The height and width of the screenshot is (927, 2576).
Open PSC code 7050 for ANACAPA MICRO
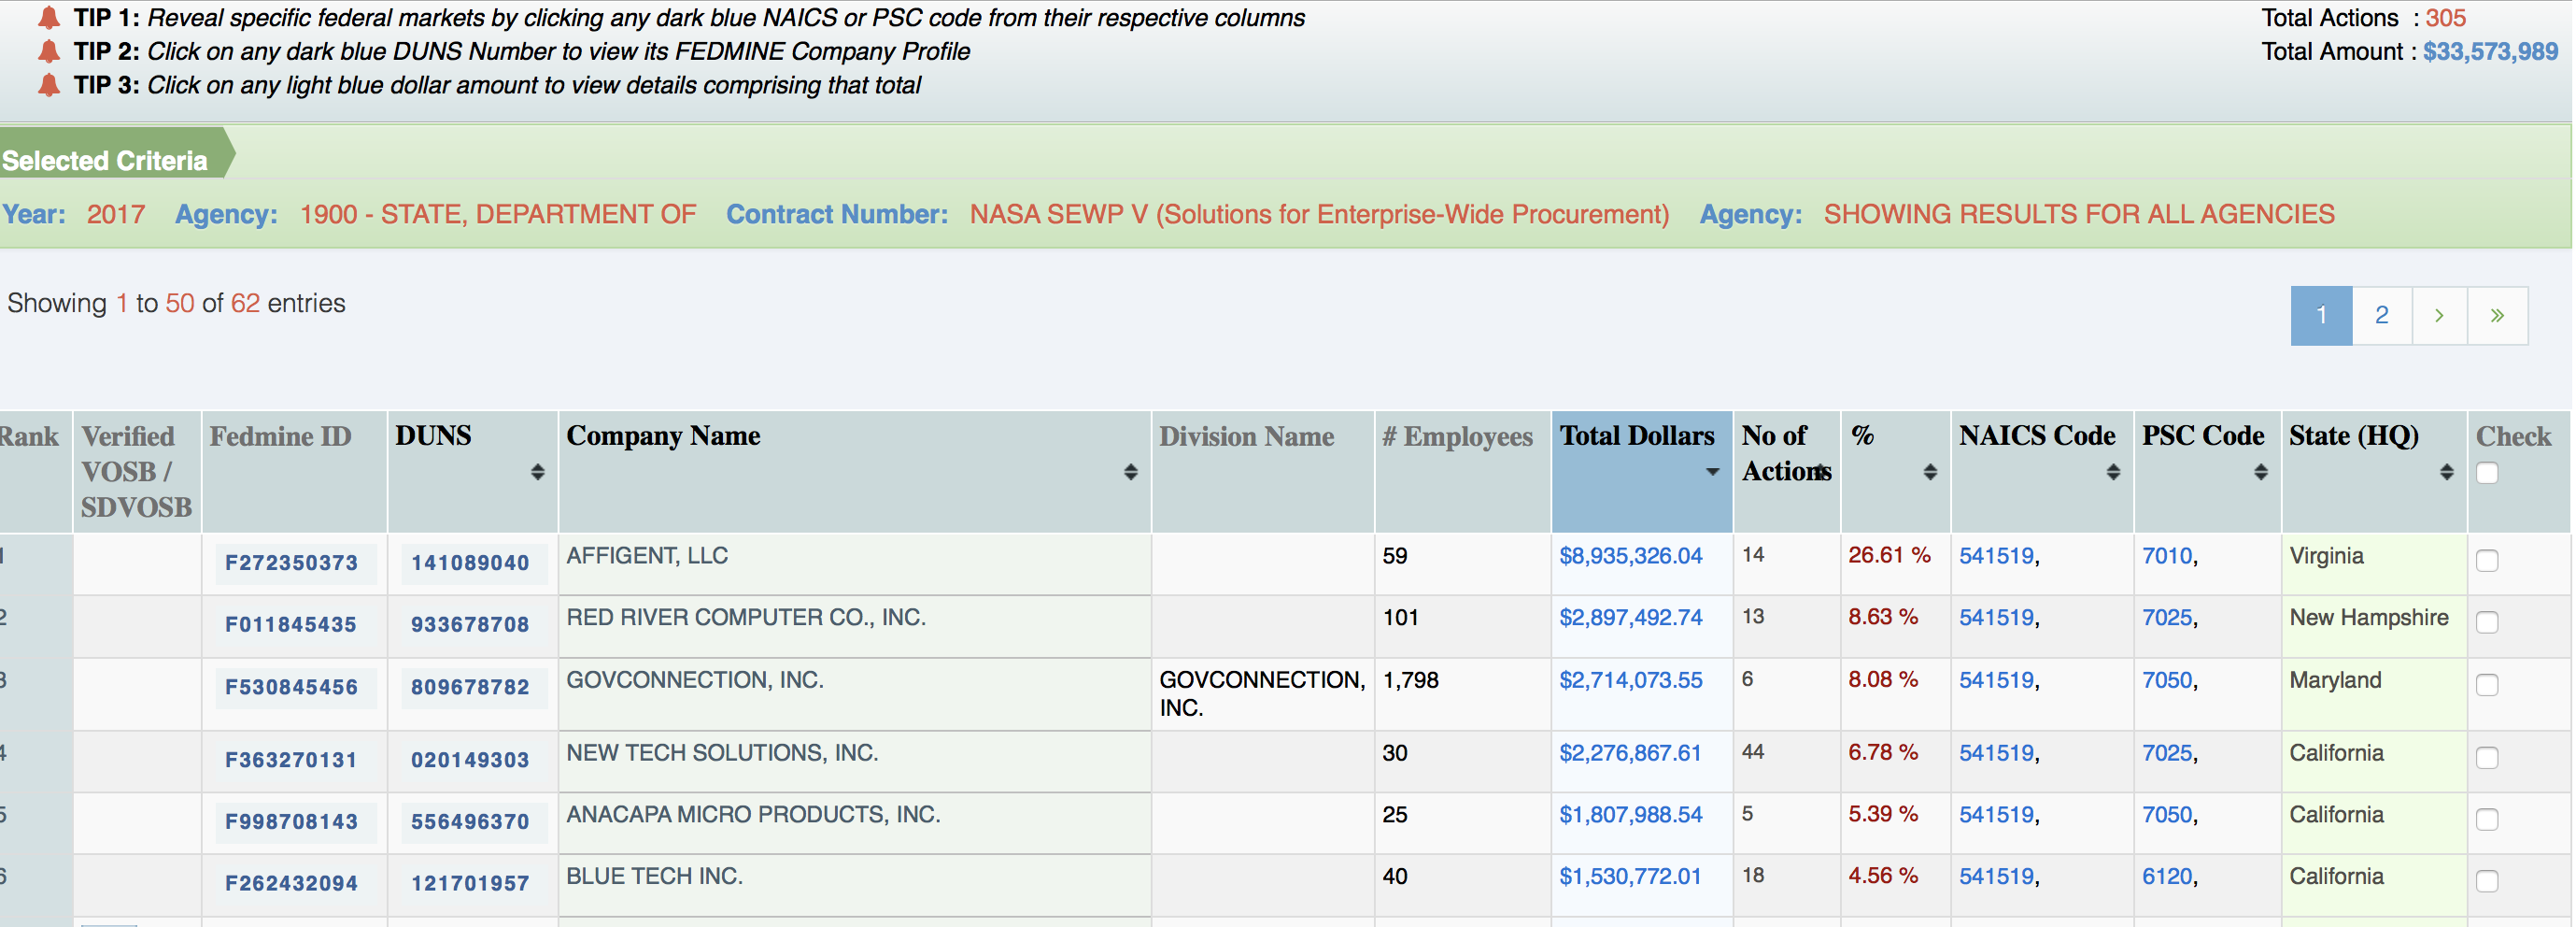tap(2166, 815)
